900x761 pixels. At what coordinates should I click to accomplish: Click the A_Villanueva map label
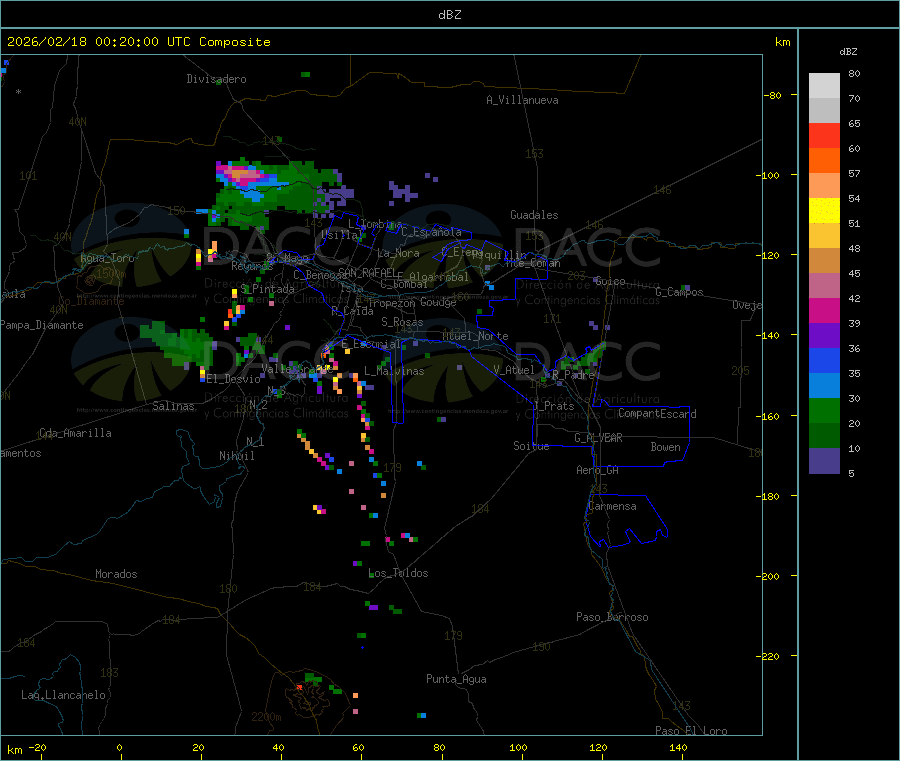coord(522,100)
